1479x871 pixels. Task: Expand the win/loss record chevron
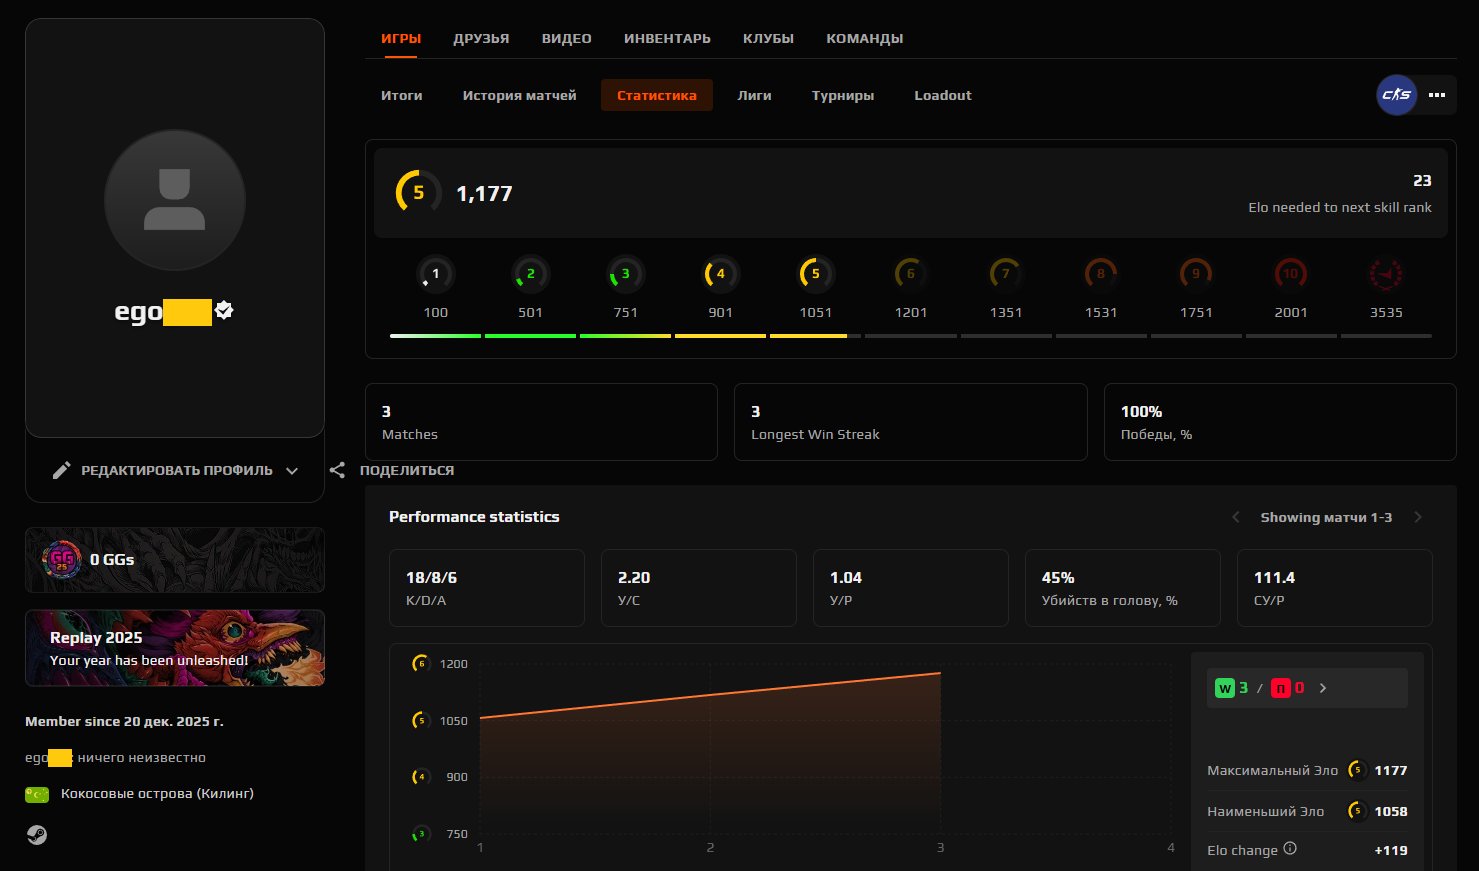coord(1322,687)
